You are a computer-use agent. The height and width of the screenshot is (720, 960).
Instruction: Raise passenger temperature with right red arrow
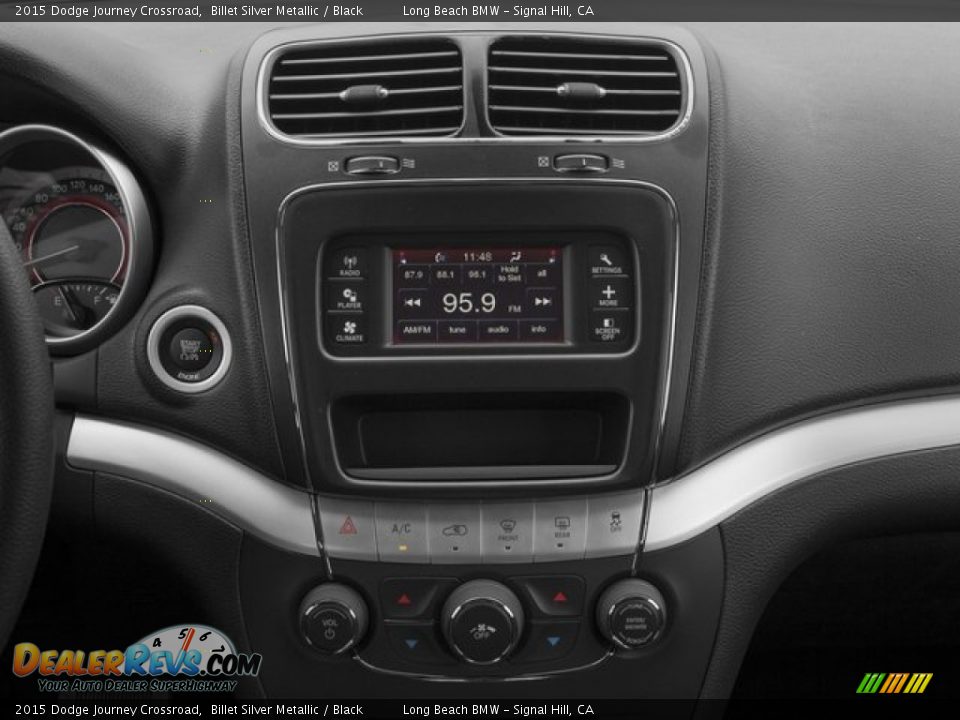[560, 597]
